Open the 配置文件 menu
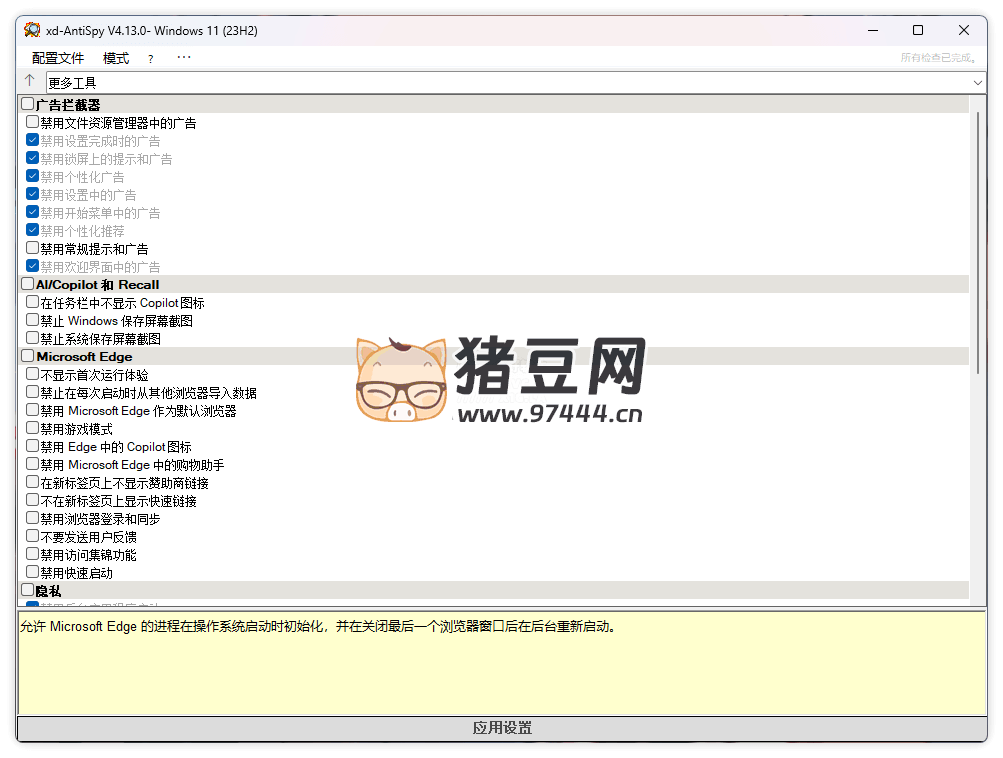The width and height of the screenshot is (1003, 758). pos(58,59)
